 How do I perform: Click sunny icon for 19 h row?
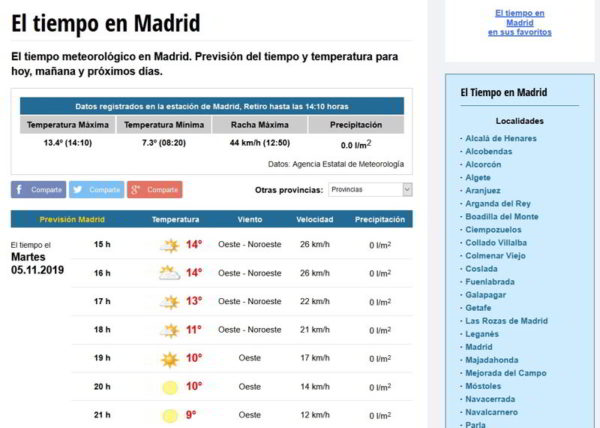click(170, 359)
